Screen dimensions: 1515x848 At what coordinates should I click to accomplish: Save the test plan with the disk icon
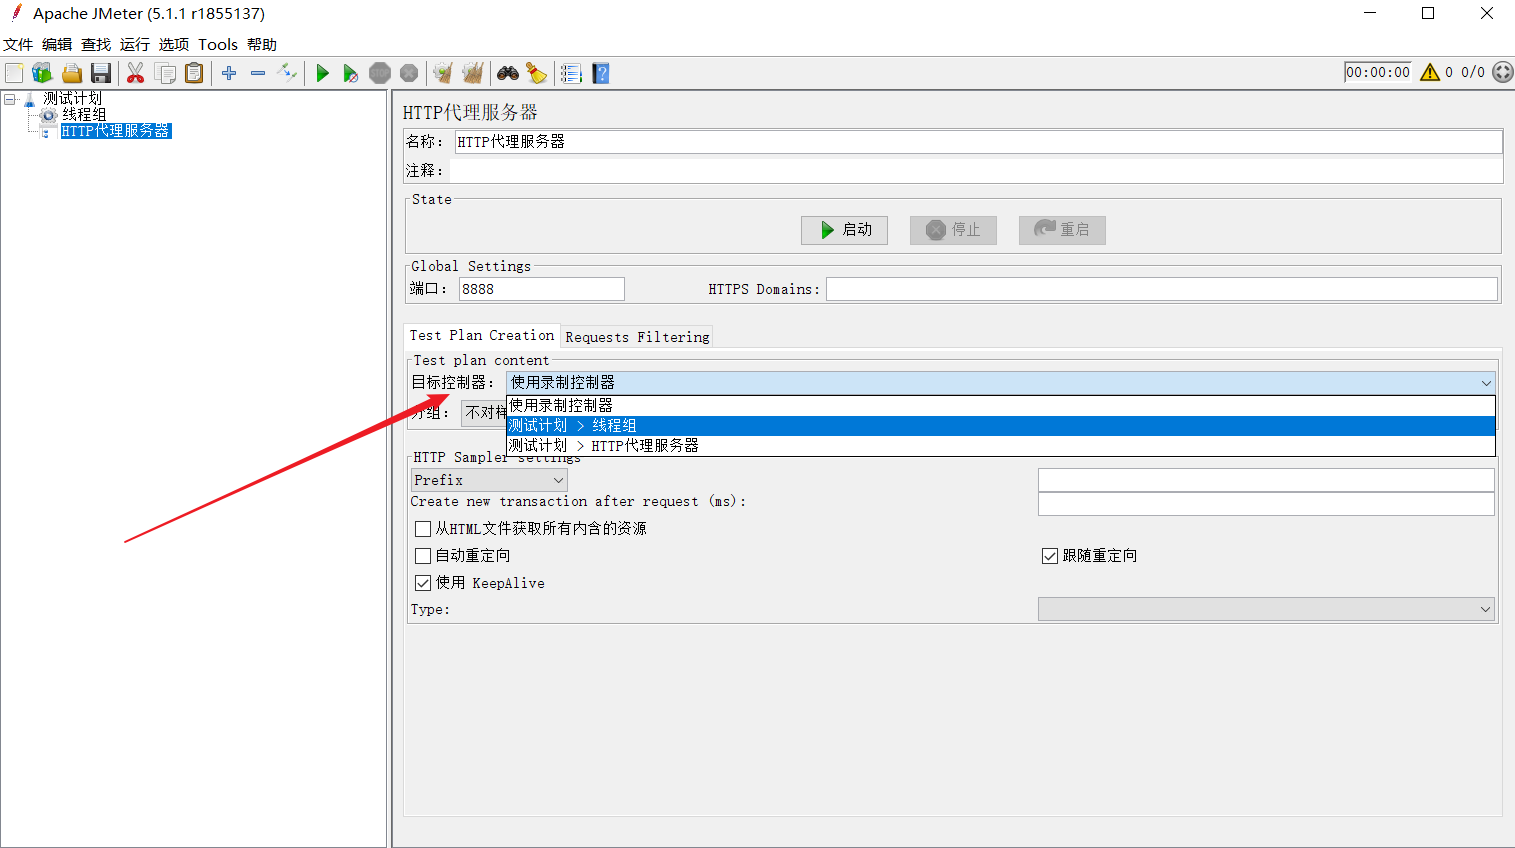[x=100, y=72]
